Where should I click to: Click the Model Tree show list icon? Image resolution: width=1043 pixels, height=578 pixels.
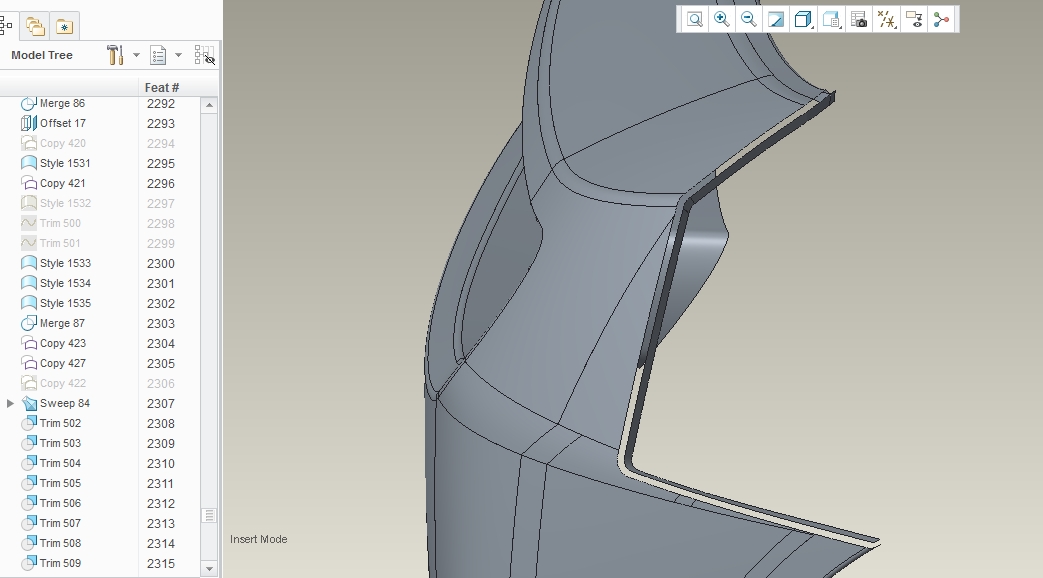[158, 55]
